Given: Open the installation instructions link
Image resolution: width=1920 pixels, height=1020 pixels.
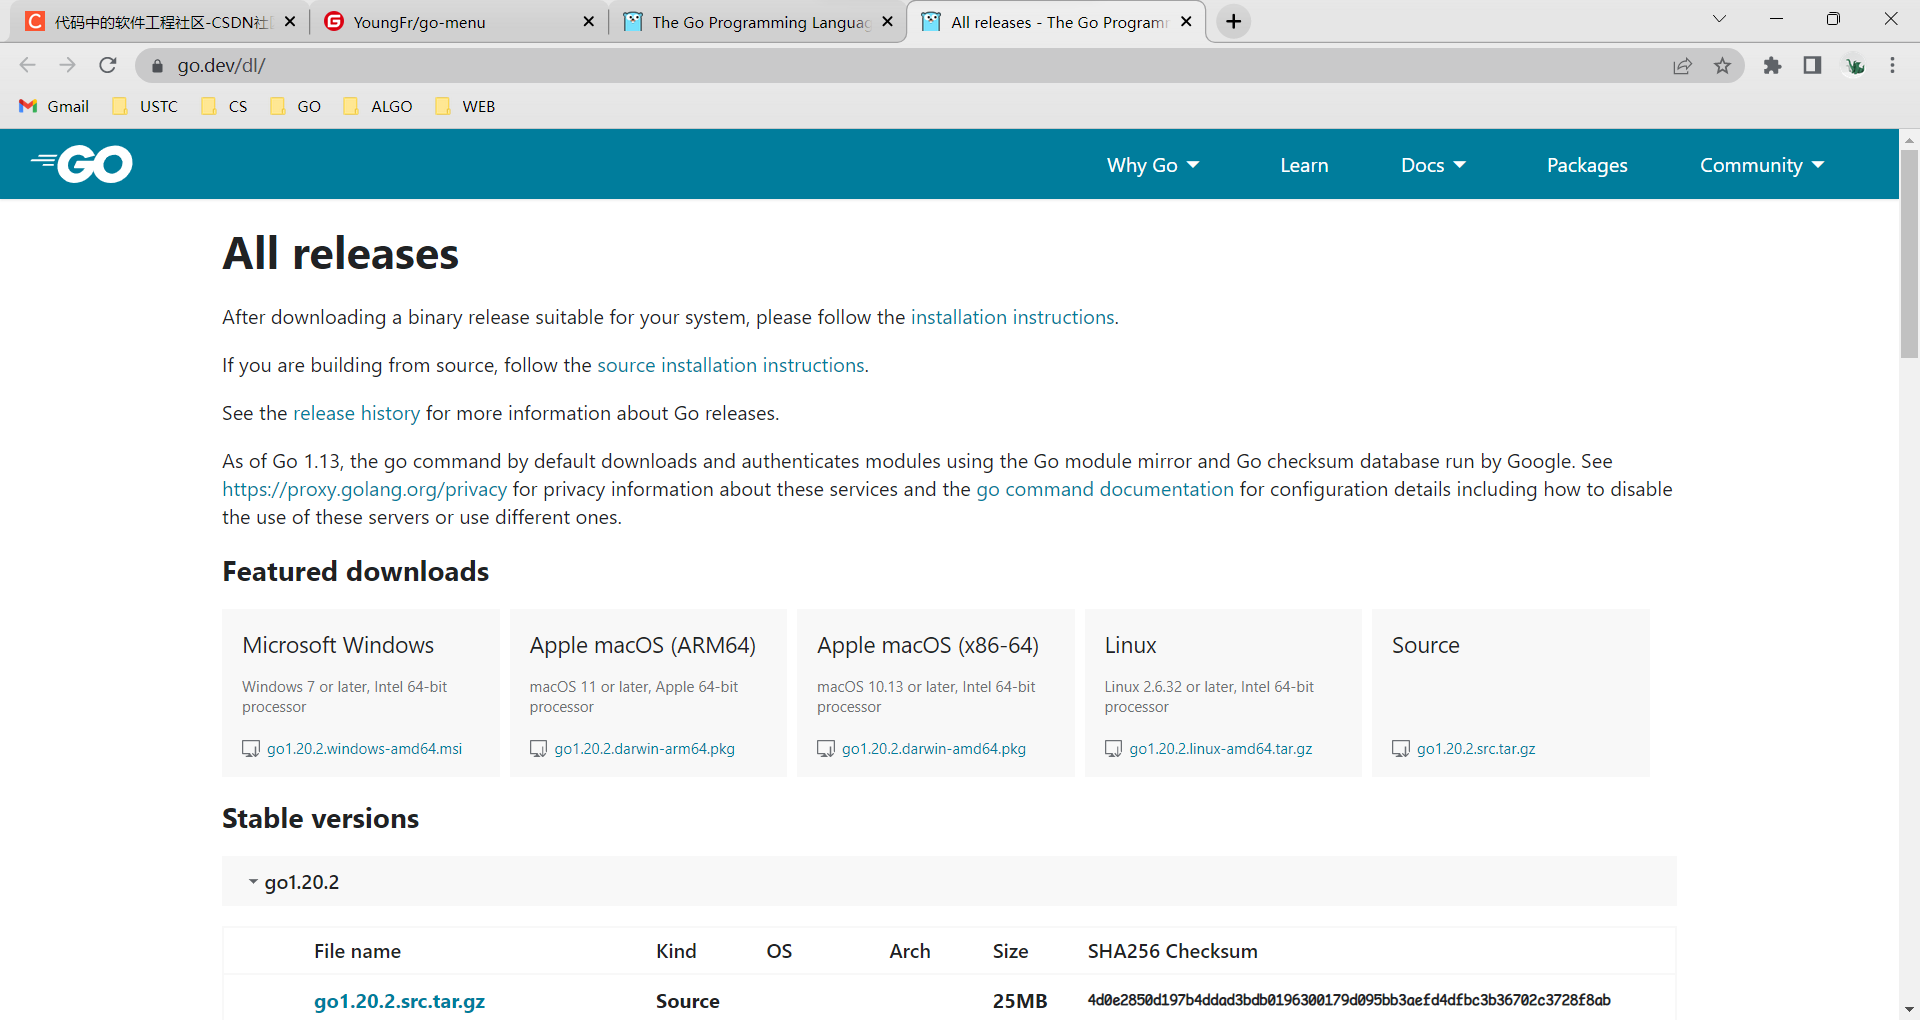Looking at the screenshot, I should [x=1012, y=317].
